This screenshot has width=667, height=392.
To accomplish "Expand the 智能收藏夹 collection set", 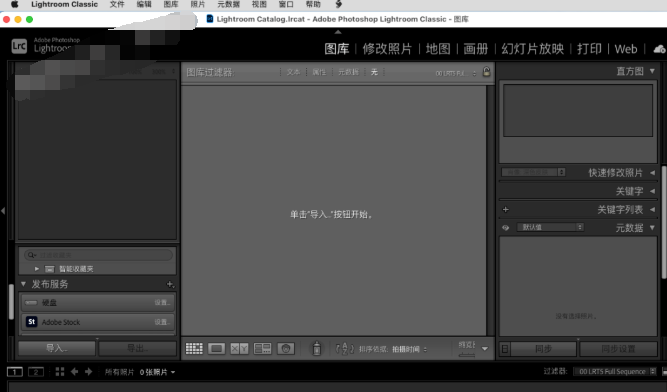I will tap(37, 269).
